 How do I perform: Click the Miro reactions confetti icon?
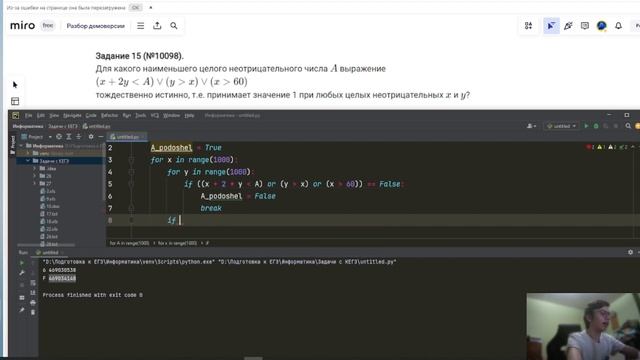point(568,26)
